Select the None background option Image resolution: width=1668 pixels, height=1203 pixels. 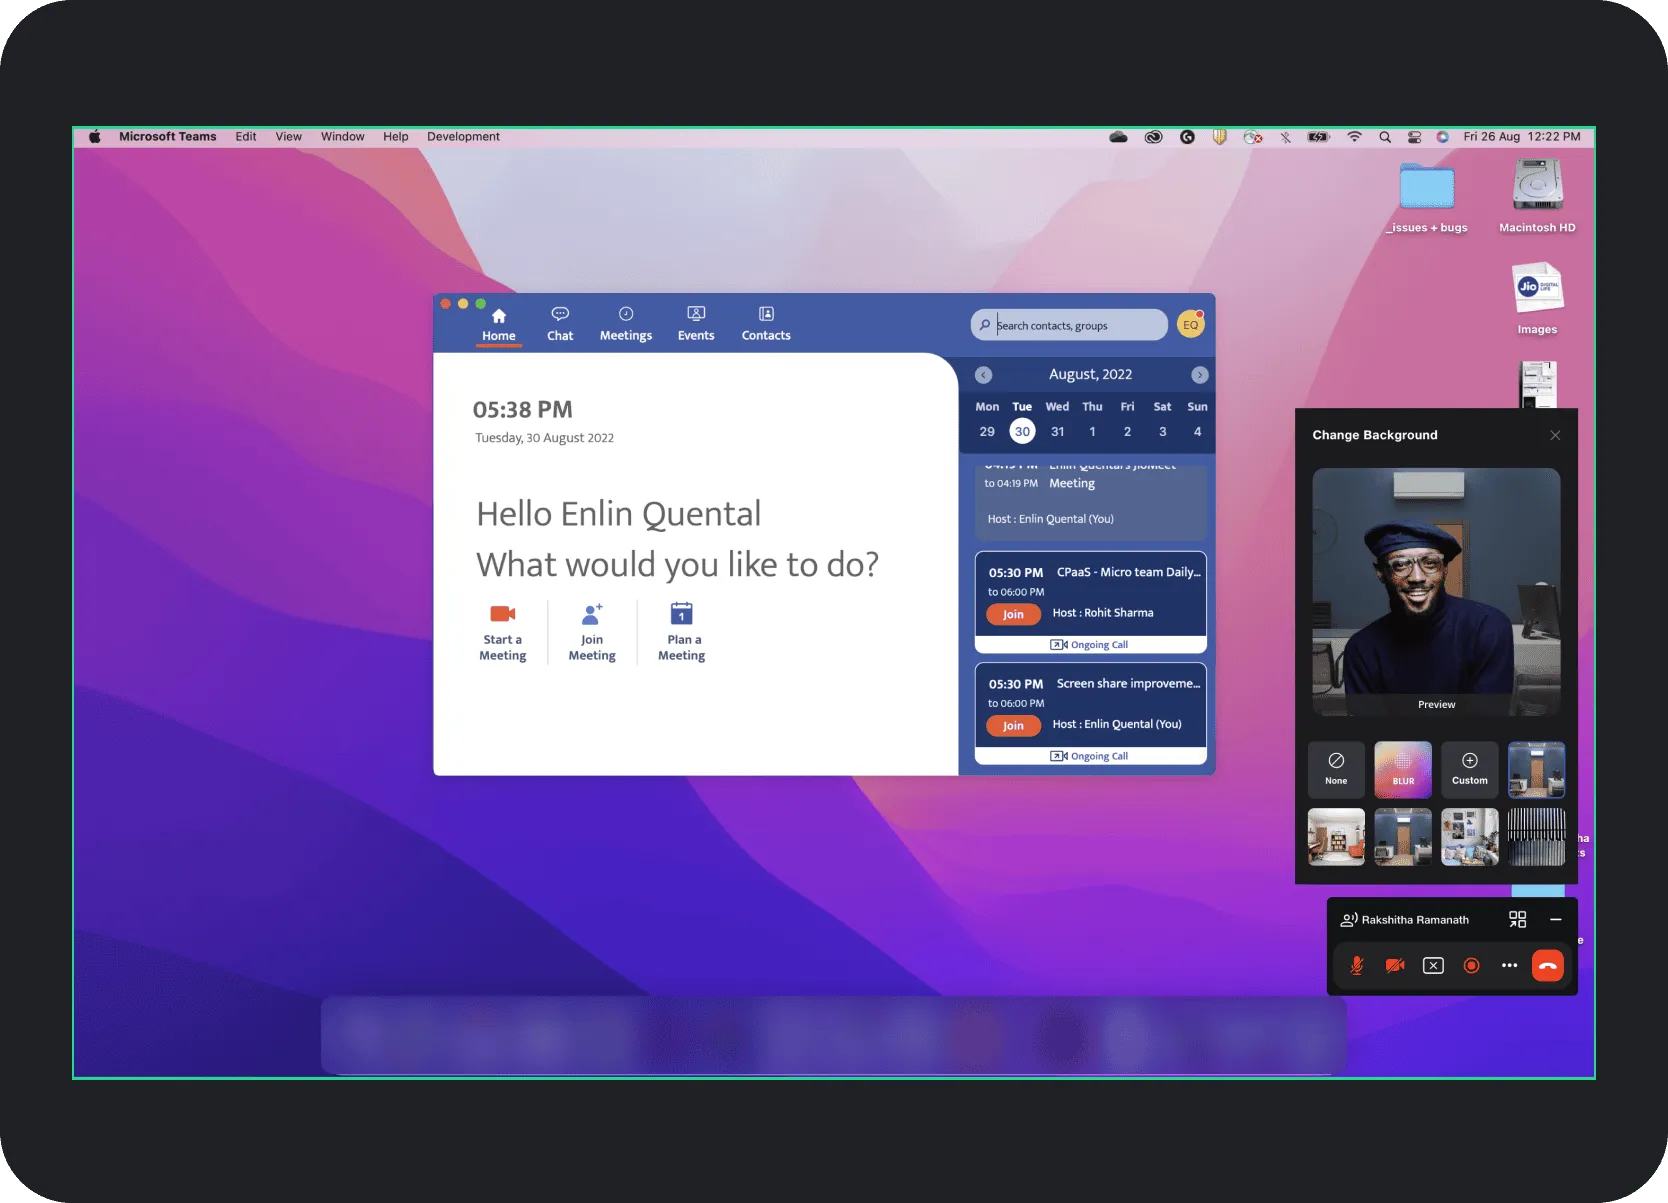[1336, 769]
